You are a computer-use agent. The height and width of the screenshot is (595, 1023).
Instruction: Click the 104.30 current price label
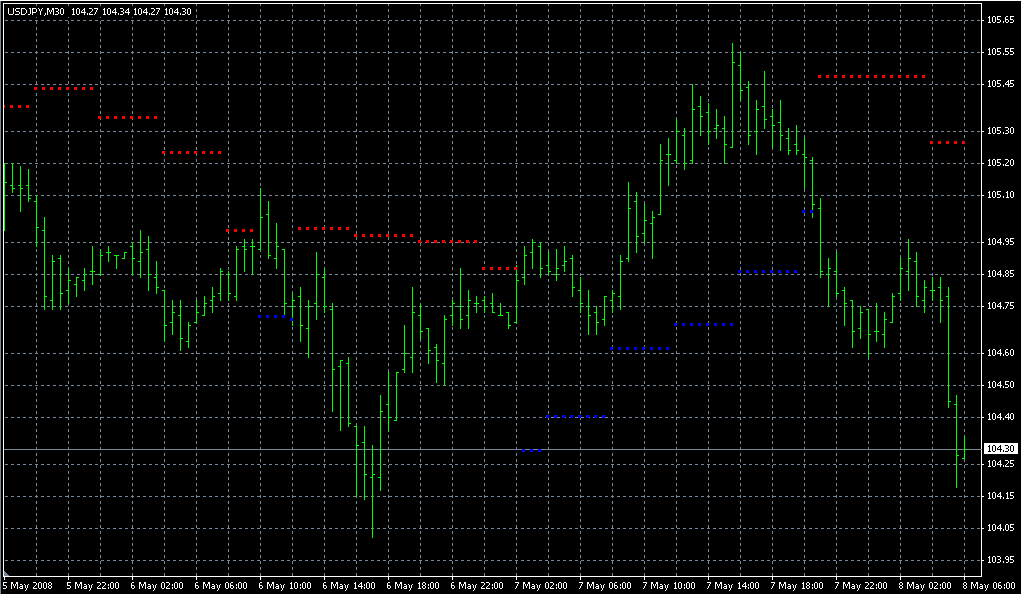coord(1000,449)
